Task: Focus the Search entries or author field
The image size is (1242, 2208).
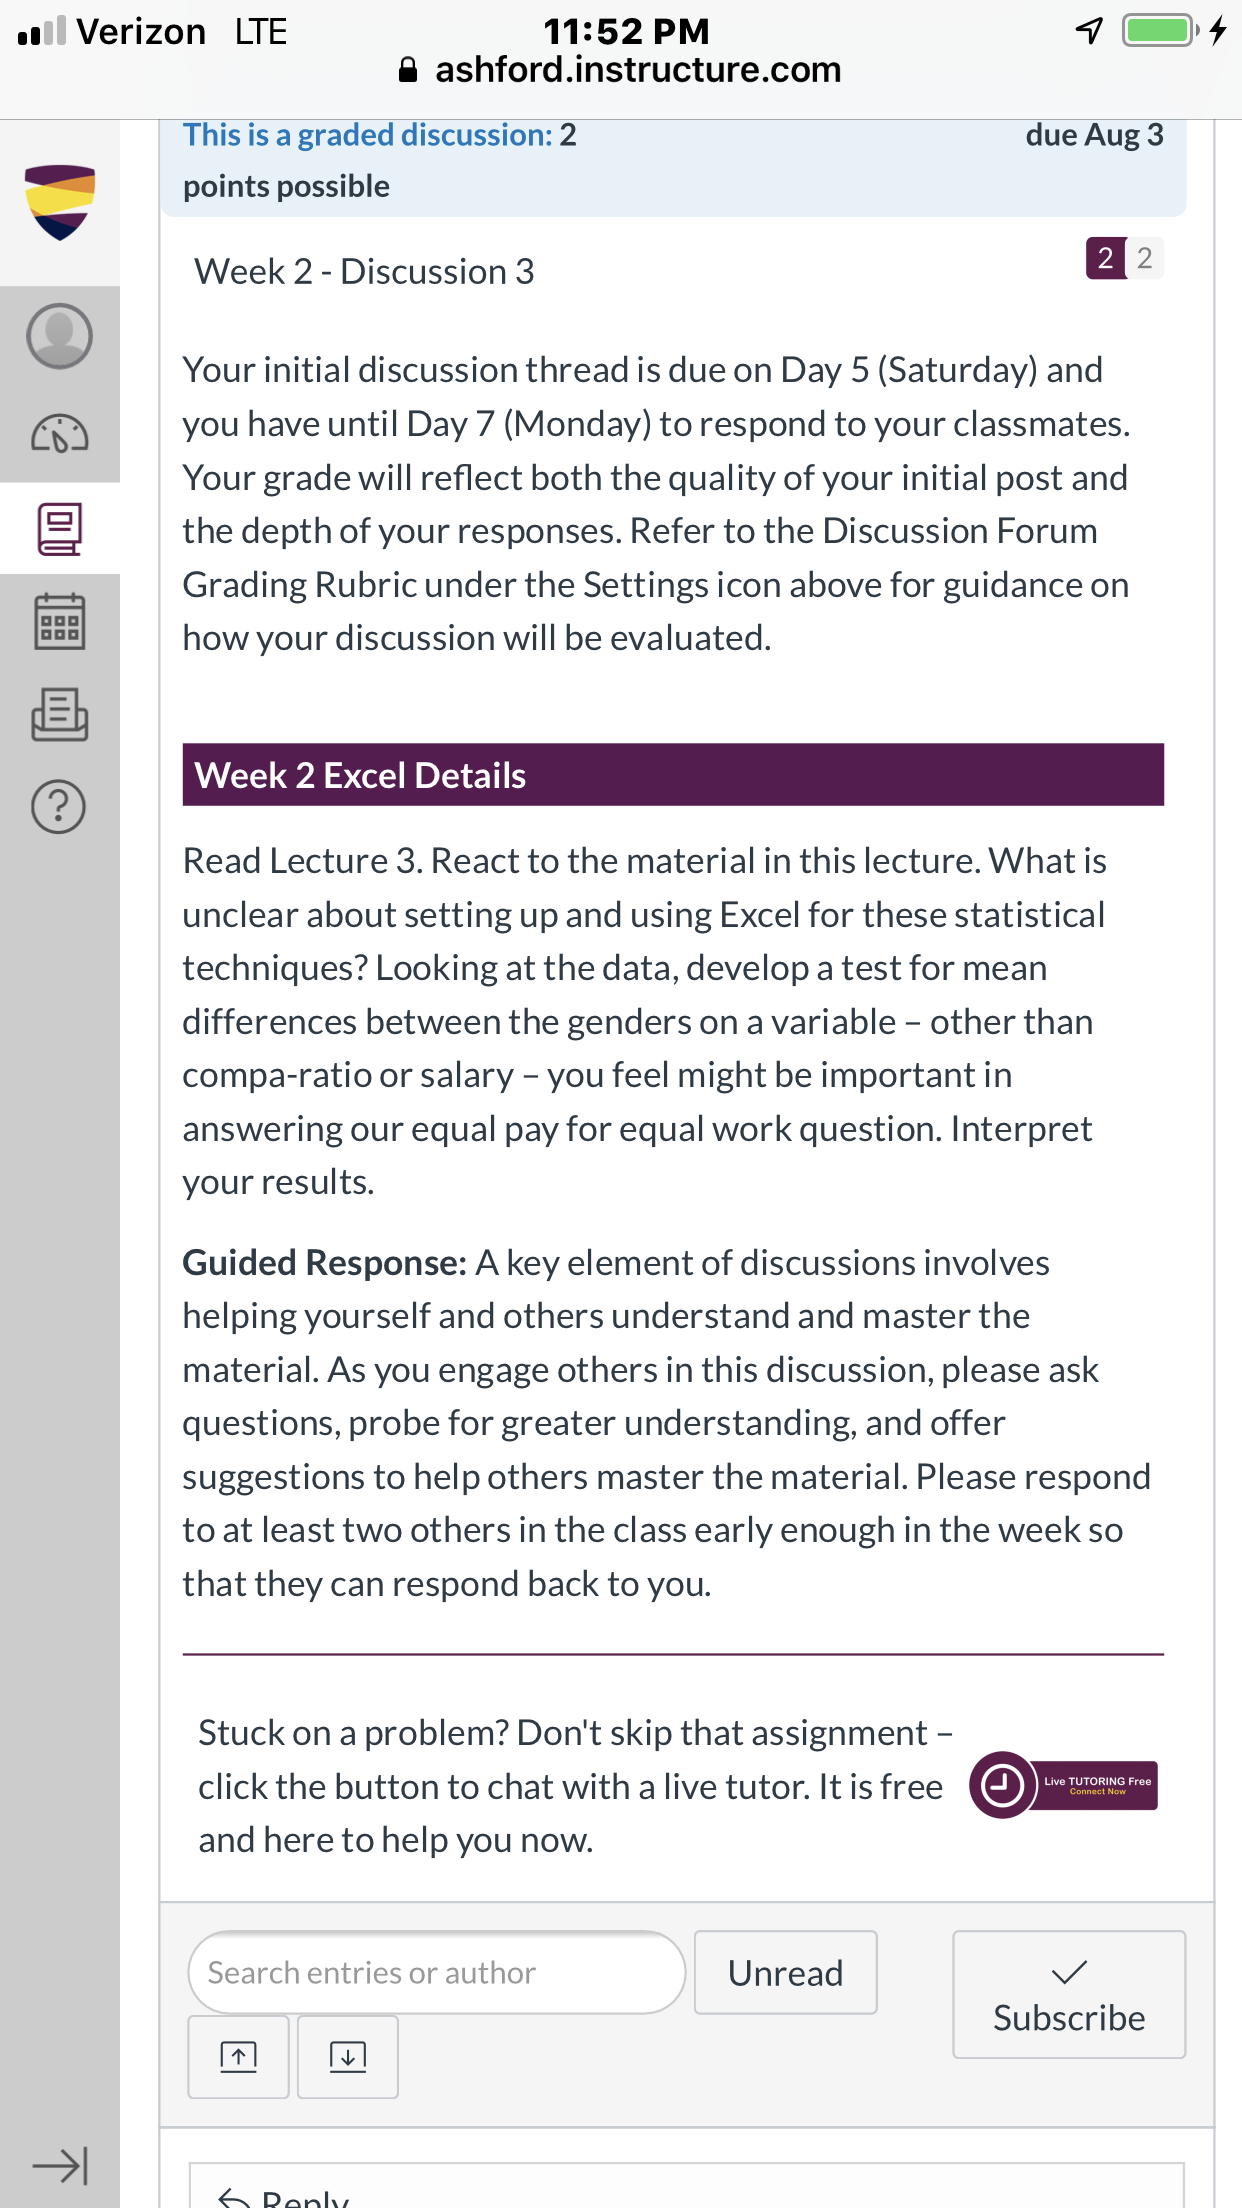Action: (436, 1972)
